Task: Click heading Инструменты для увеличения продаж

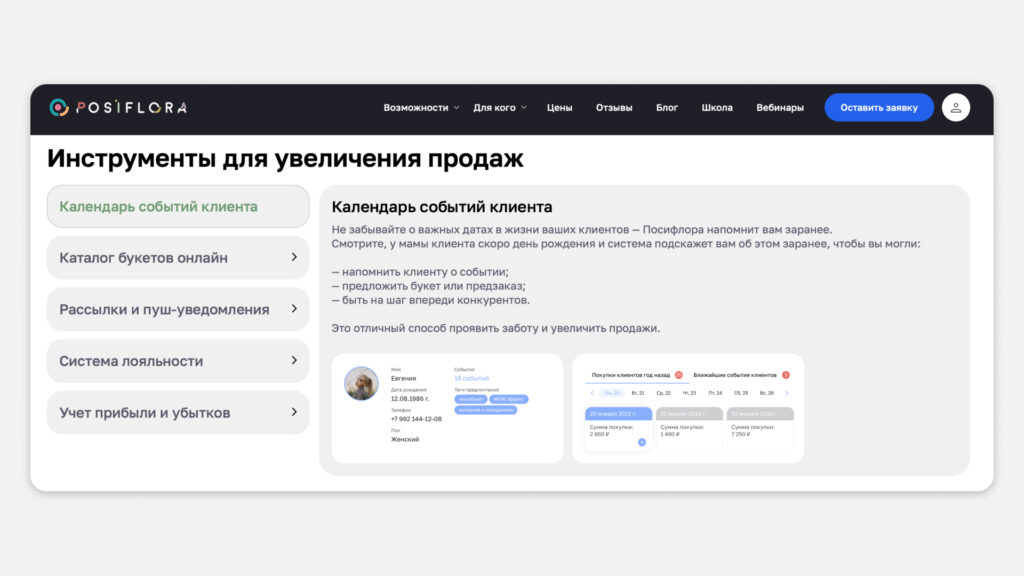Action: [285, 159]
